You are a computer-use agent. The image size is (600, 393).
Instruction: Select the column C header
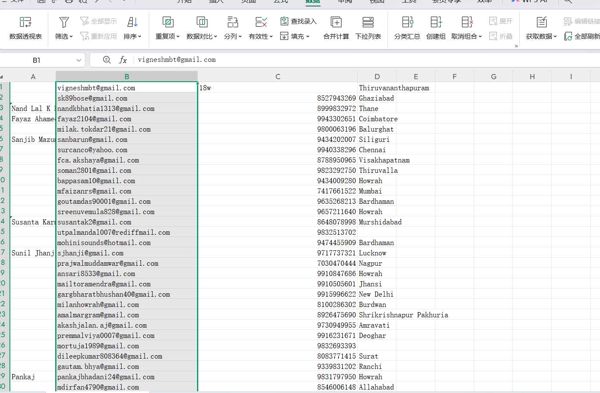coord(278,77)
